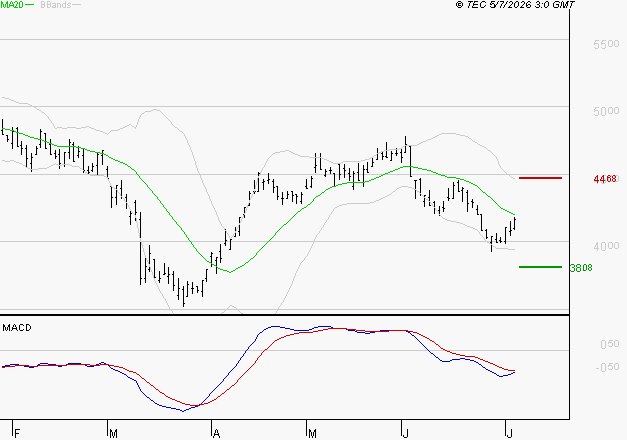The width and height of the screenshot is (627, 440).
Task: Click the MACD -050 axis label
Action: pyautogui.click(x=607, y=367)
